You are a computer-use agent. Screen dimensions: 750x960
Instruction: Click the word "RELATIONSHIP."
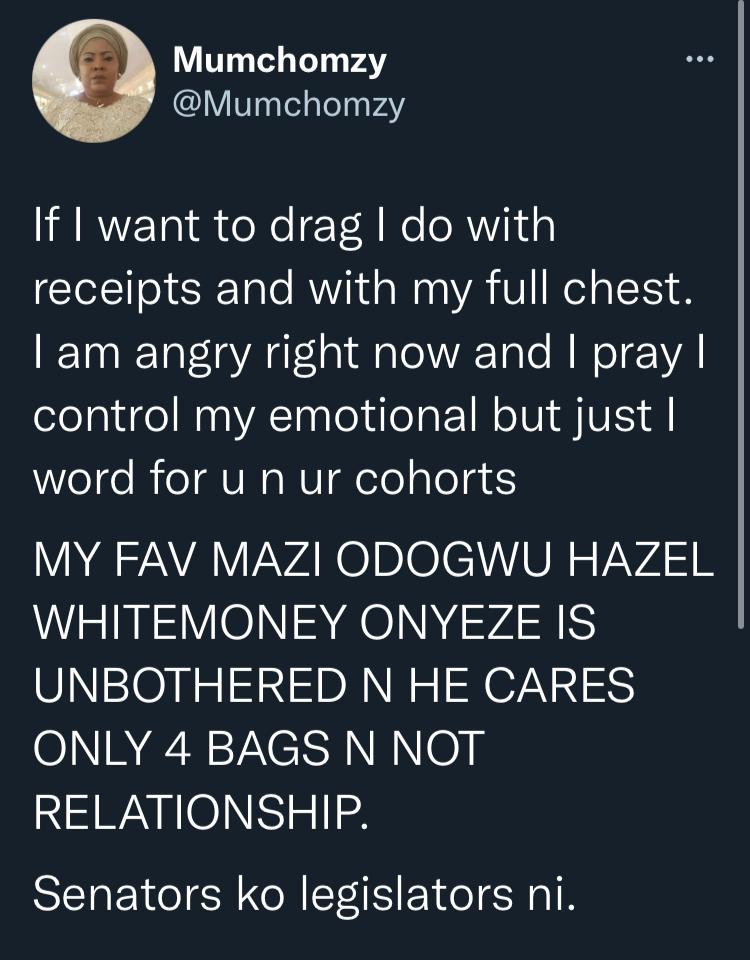(201, 811)
